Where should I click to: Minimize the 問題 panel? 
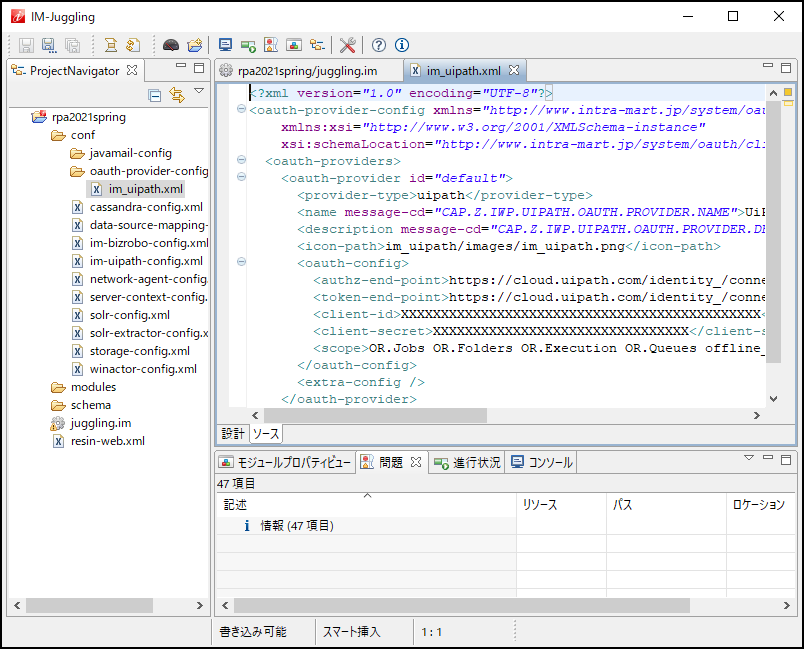(768, 458)
